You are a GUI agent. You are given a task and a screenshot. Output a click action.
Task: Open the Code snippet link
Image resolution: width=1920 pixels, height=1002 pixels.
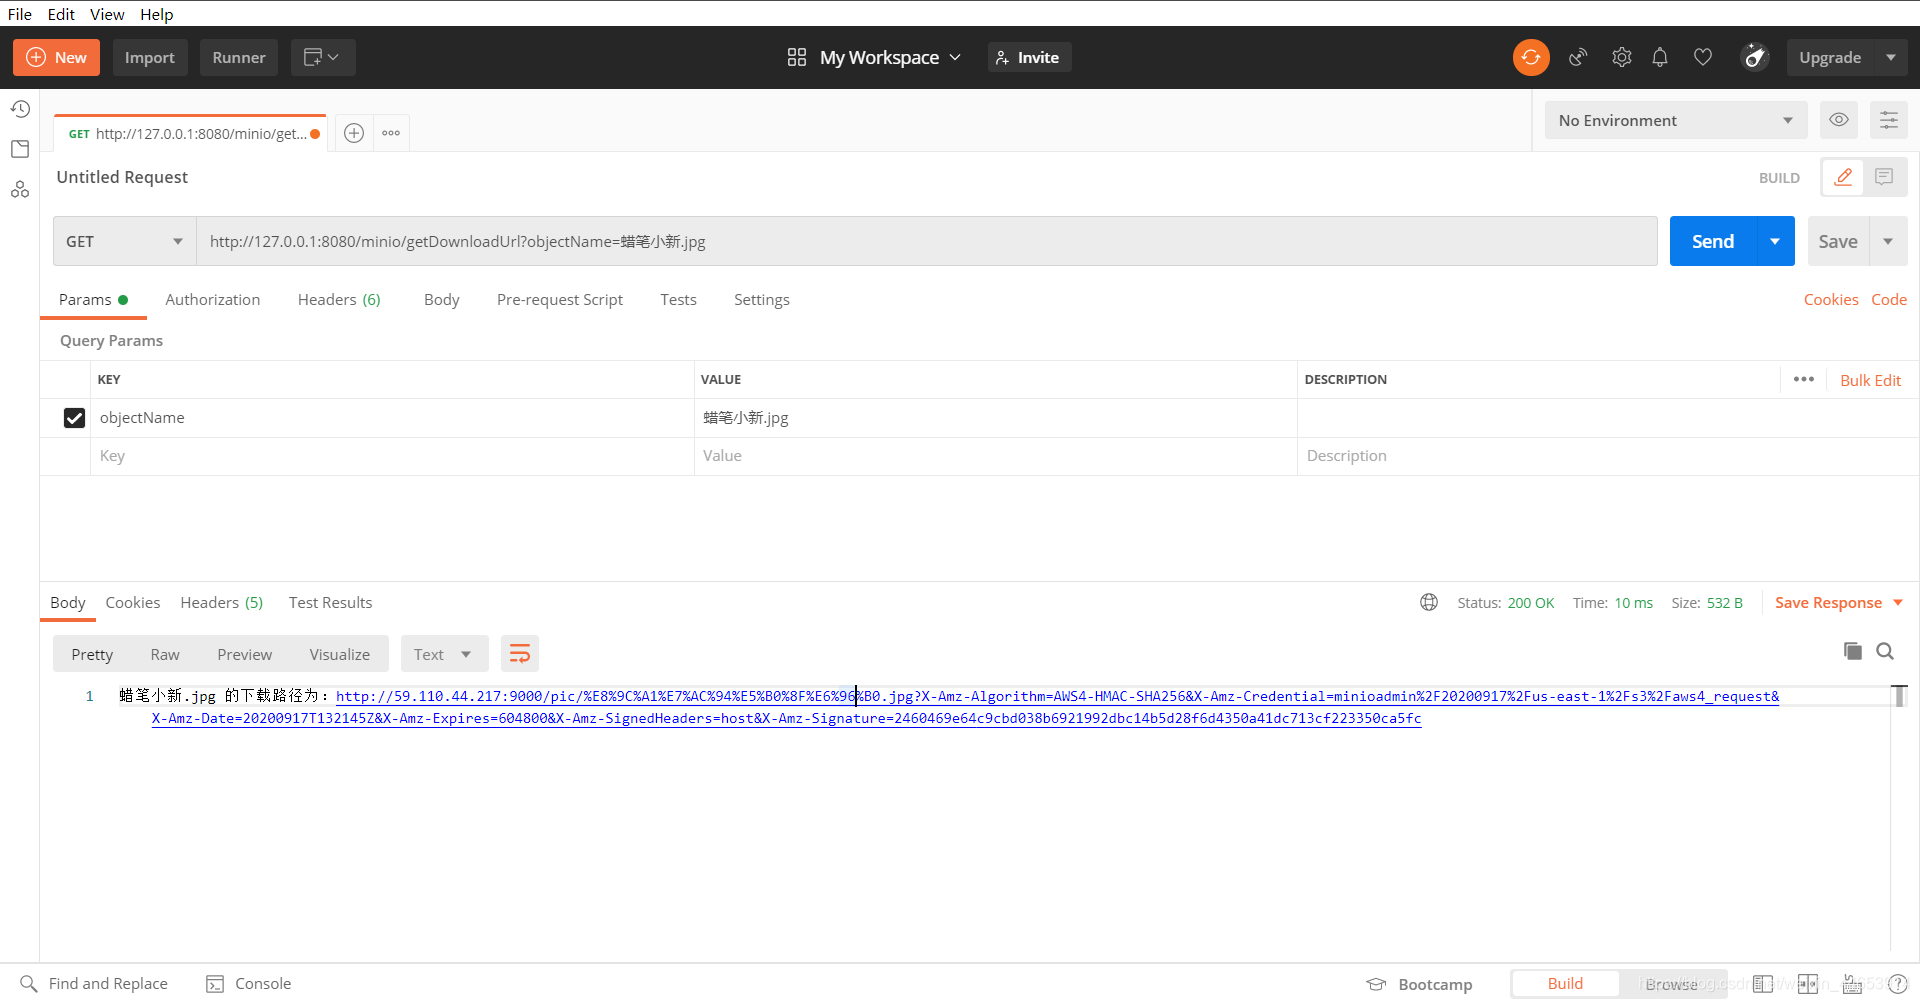[x=1889, y=300]
